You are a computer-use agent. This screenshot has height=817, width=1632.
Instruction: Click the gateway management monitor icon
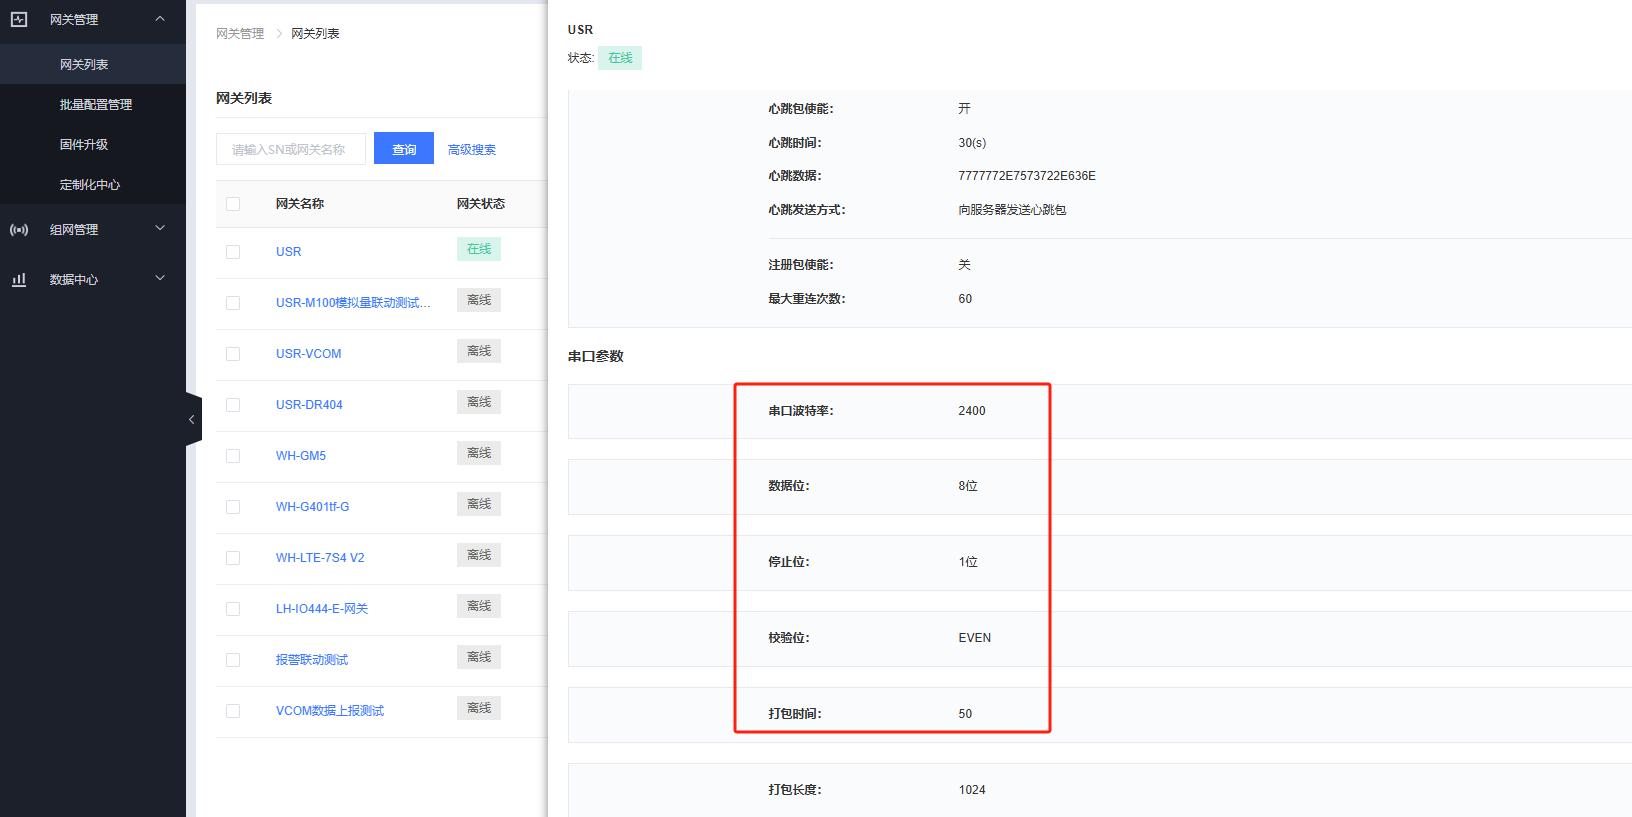coord(19,19)
